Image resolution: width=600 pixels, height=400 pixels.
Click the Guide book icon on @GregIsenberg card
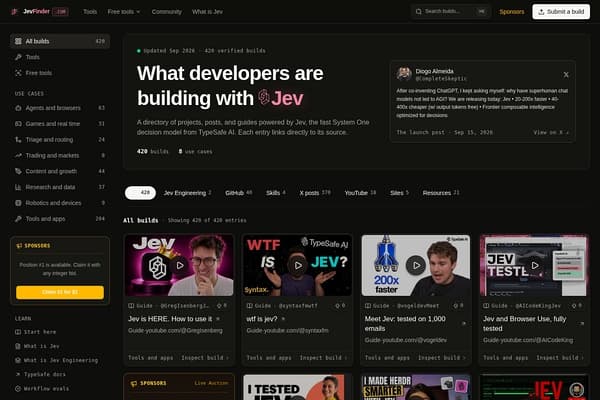coord(131,306)
